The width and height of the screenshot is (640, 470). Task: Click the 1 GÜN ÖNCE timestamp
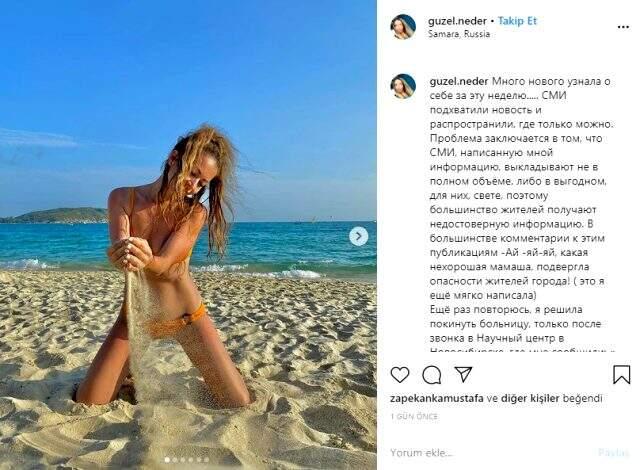coord(414,417)
